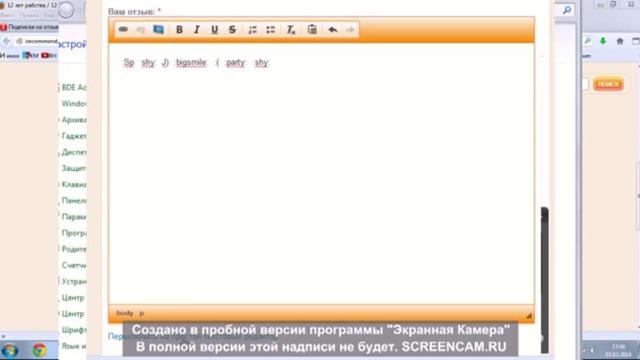Insert an image into the review
640x360 pixels.
(158, 29)
